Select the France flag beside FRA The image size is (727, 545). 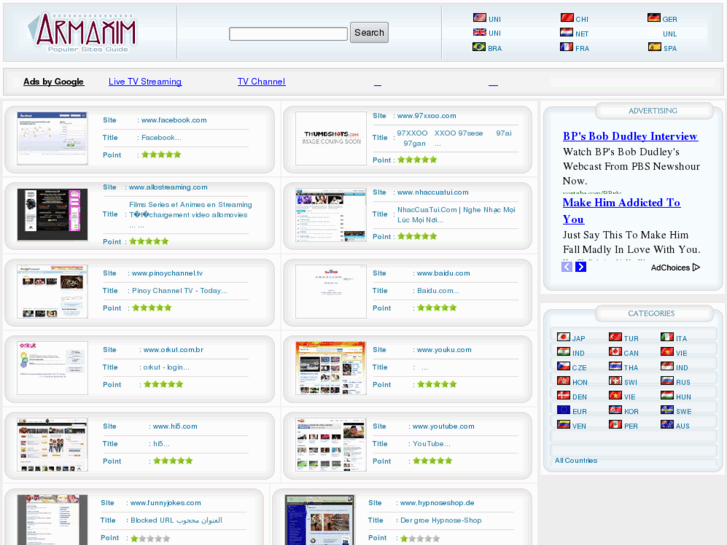[567, 47]
